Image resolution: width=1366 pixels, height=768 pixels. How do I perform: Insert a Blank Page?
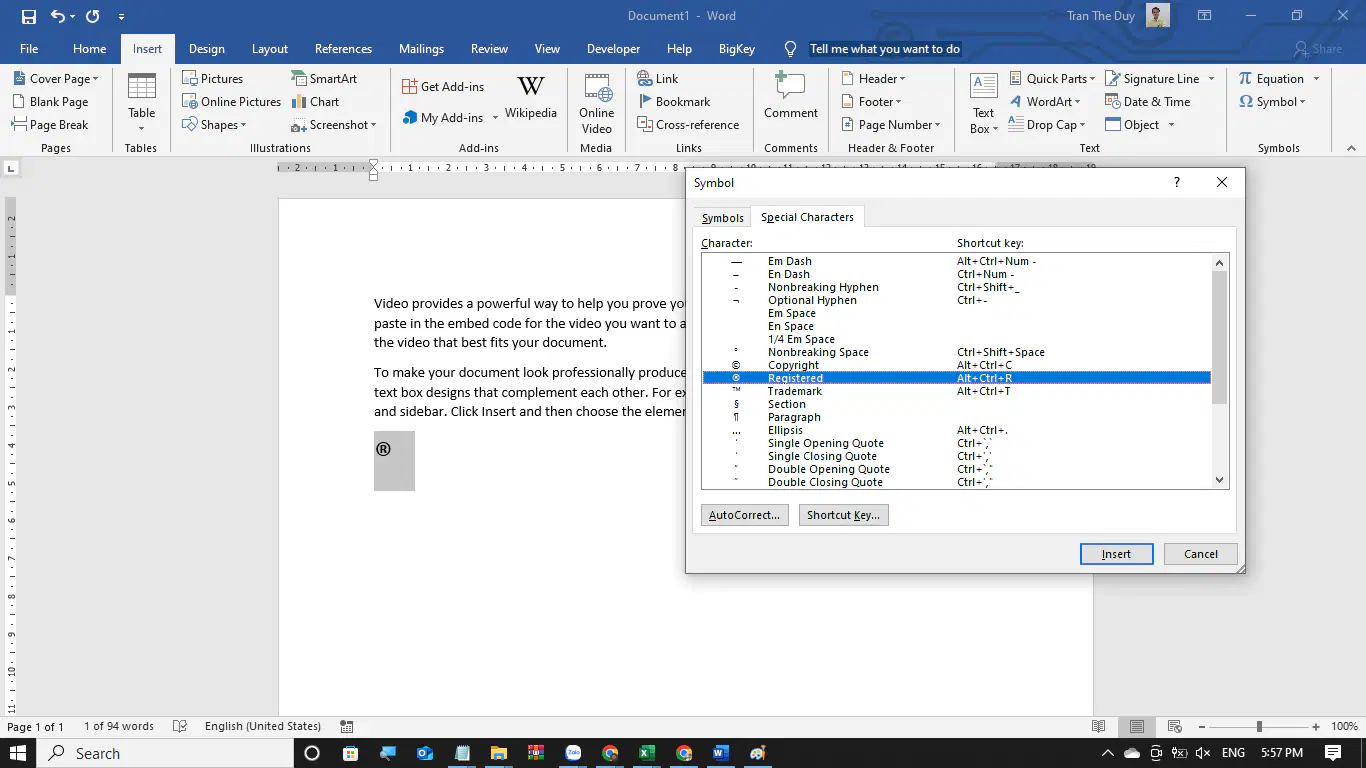click(x=50, y=102)
